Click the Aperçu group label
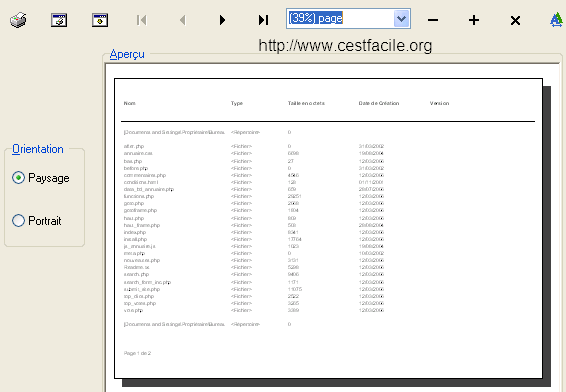This screenshot has width=566, height=392. point(127,54)
